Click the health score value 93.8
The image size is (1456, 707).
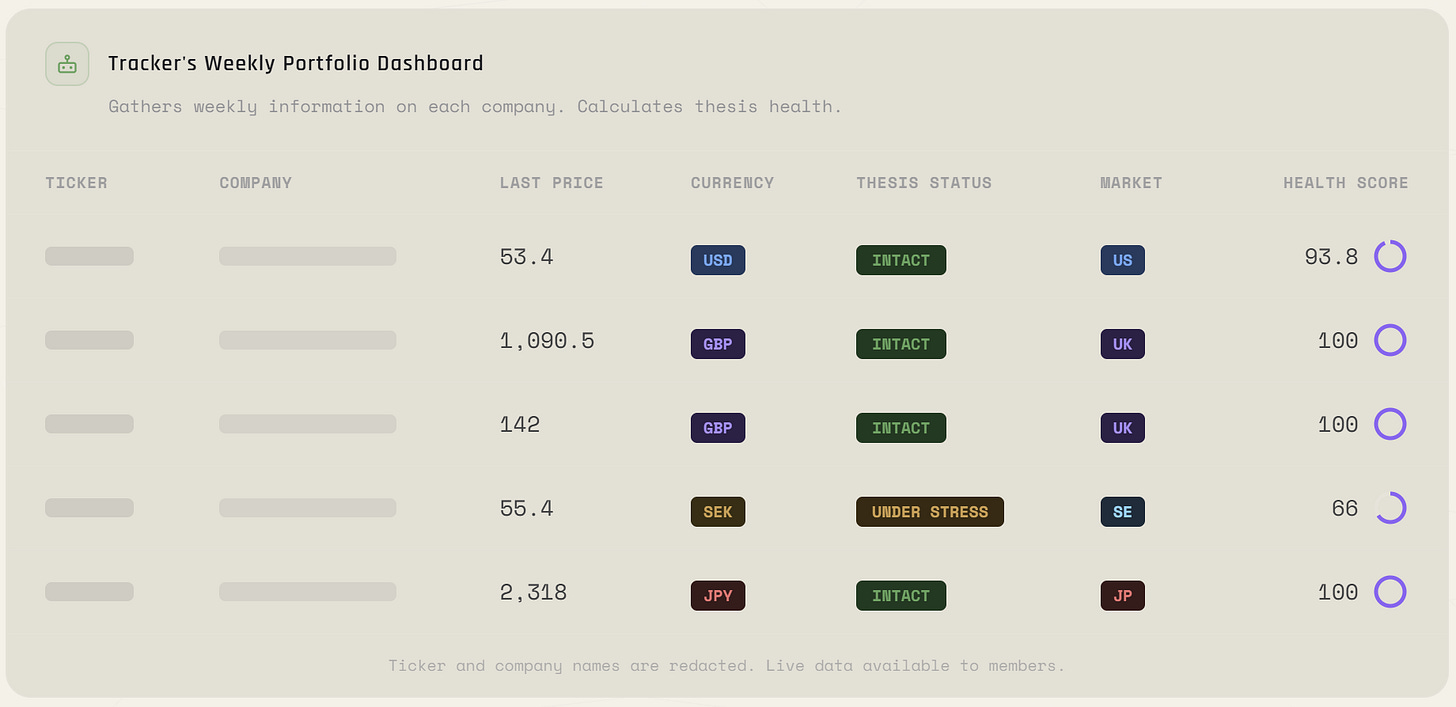1331,257
